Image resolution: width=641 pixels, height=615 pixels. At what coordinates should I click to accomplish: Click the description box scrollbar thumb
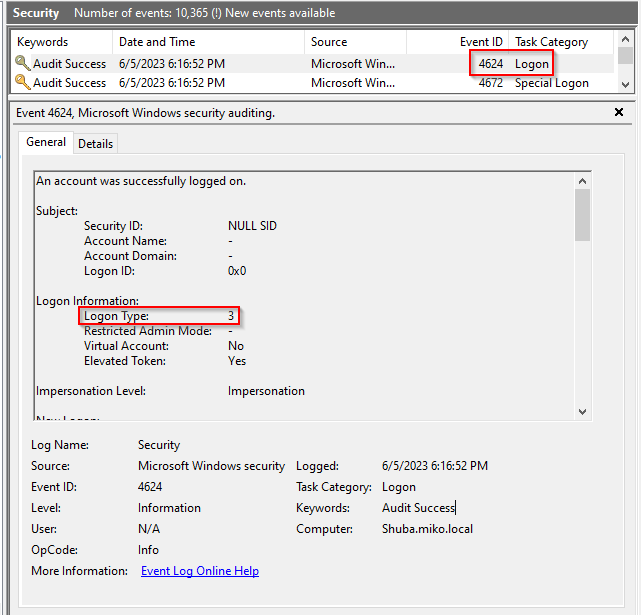[582, 215]
